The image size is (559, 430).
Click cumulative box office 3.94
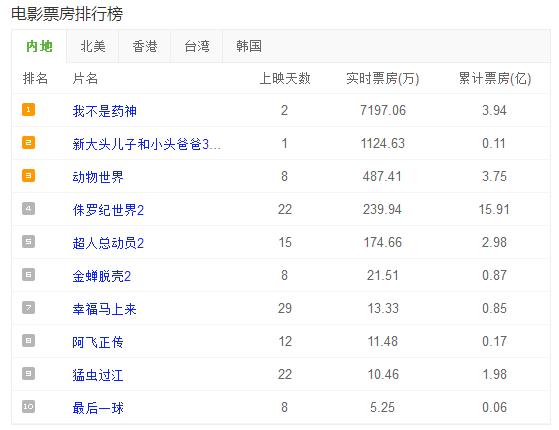pos(494,111)
